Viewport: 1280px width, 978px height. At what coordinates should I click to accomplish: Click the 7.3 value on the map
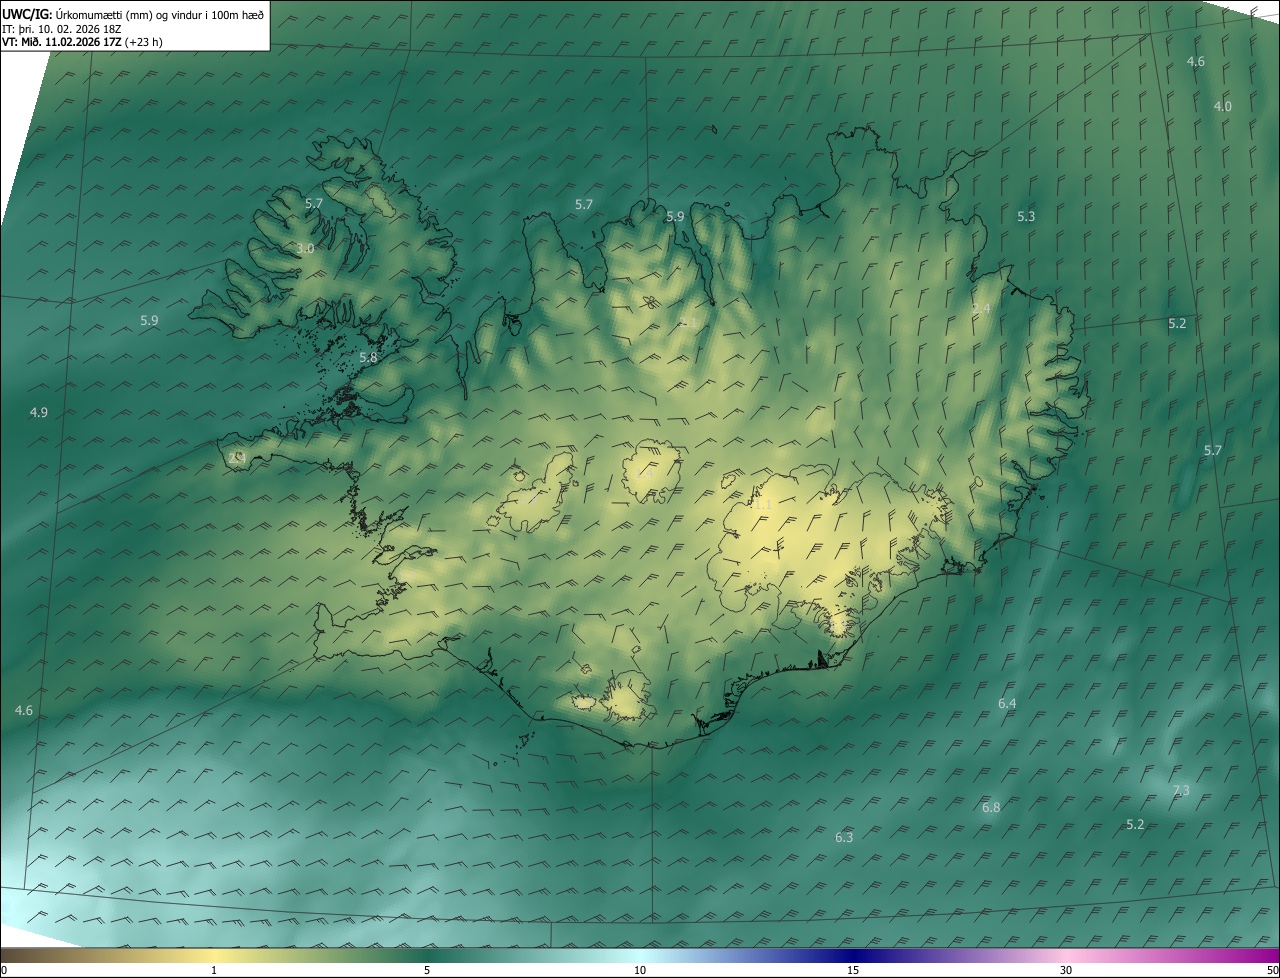pyautogui.click(x=1181, y=790)
